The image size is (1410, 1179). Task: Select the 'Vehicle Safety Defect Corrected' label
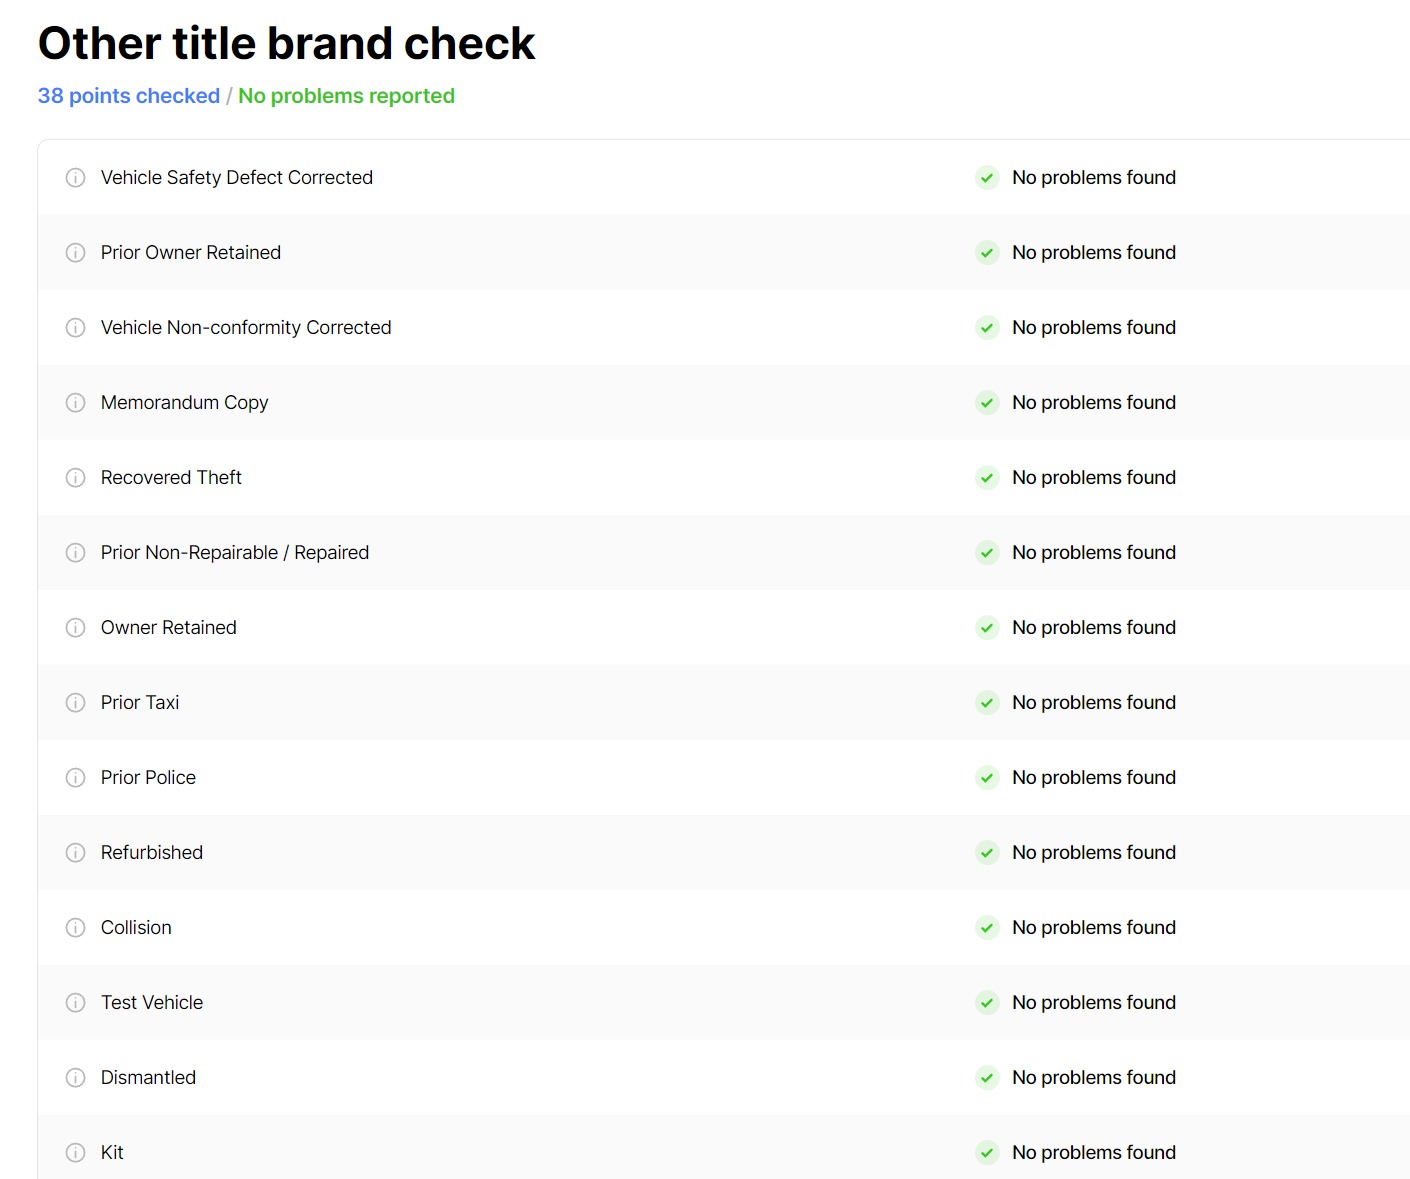click(x=237, y=178)
